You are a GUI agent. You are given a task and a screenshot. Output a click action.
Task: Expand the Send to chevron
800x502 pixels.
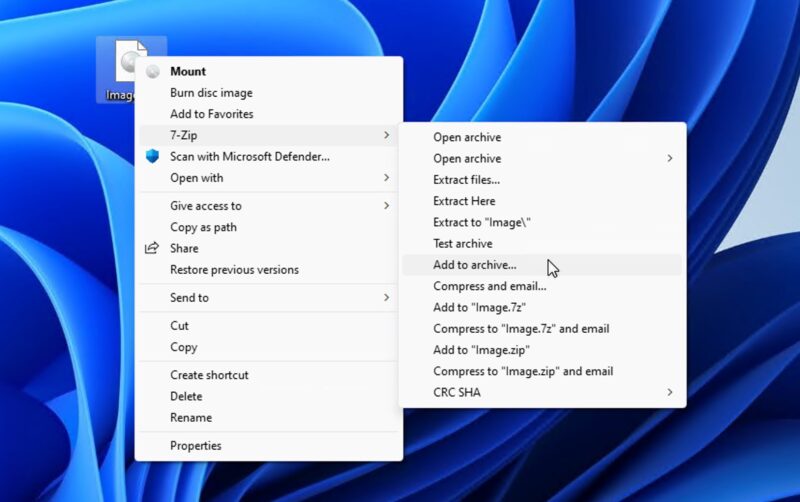386,297
